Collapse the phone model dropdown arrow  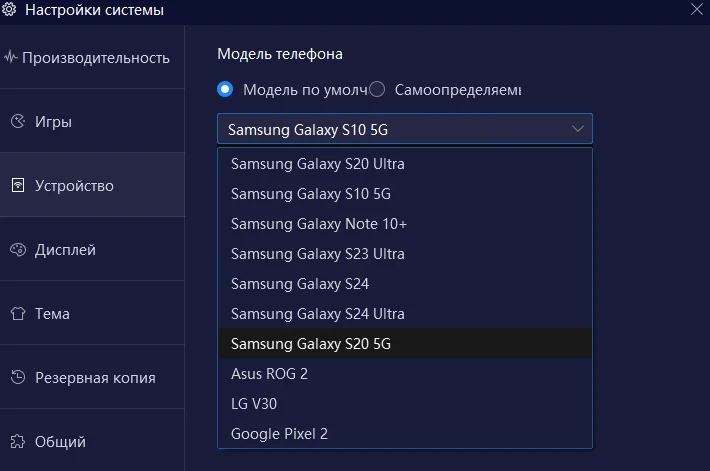point(577,129)
